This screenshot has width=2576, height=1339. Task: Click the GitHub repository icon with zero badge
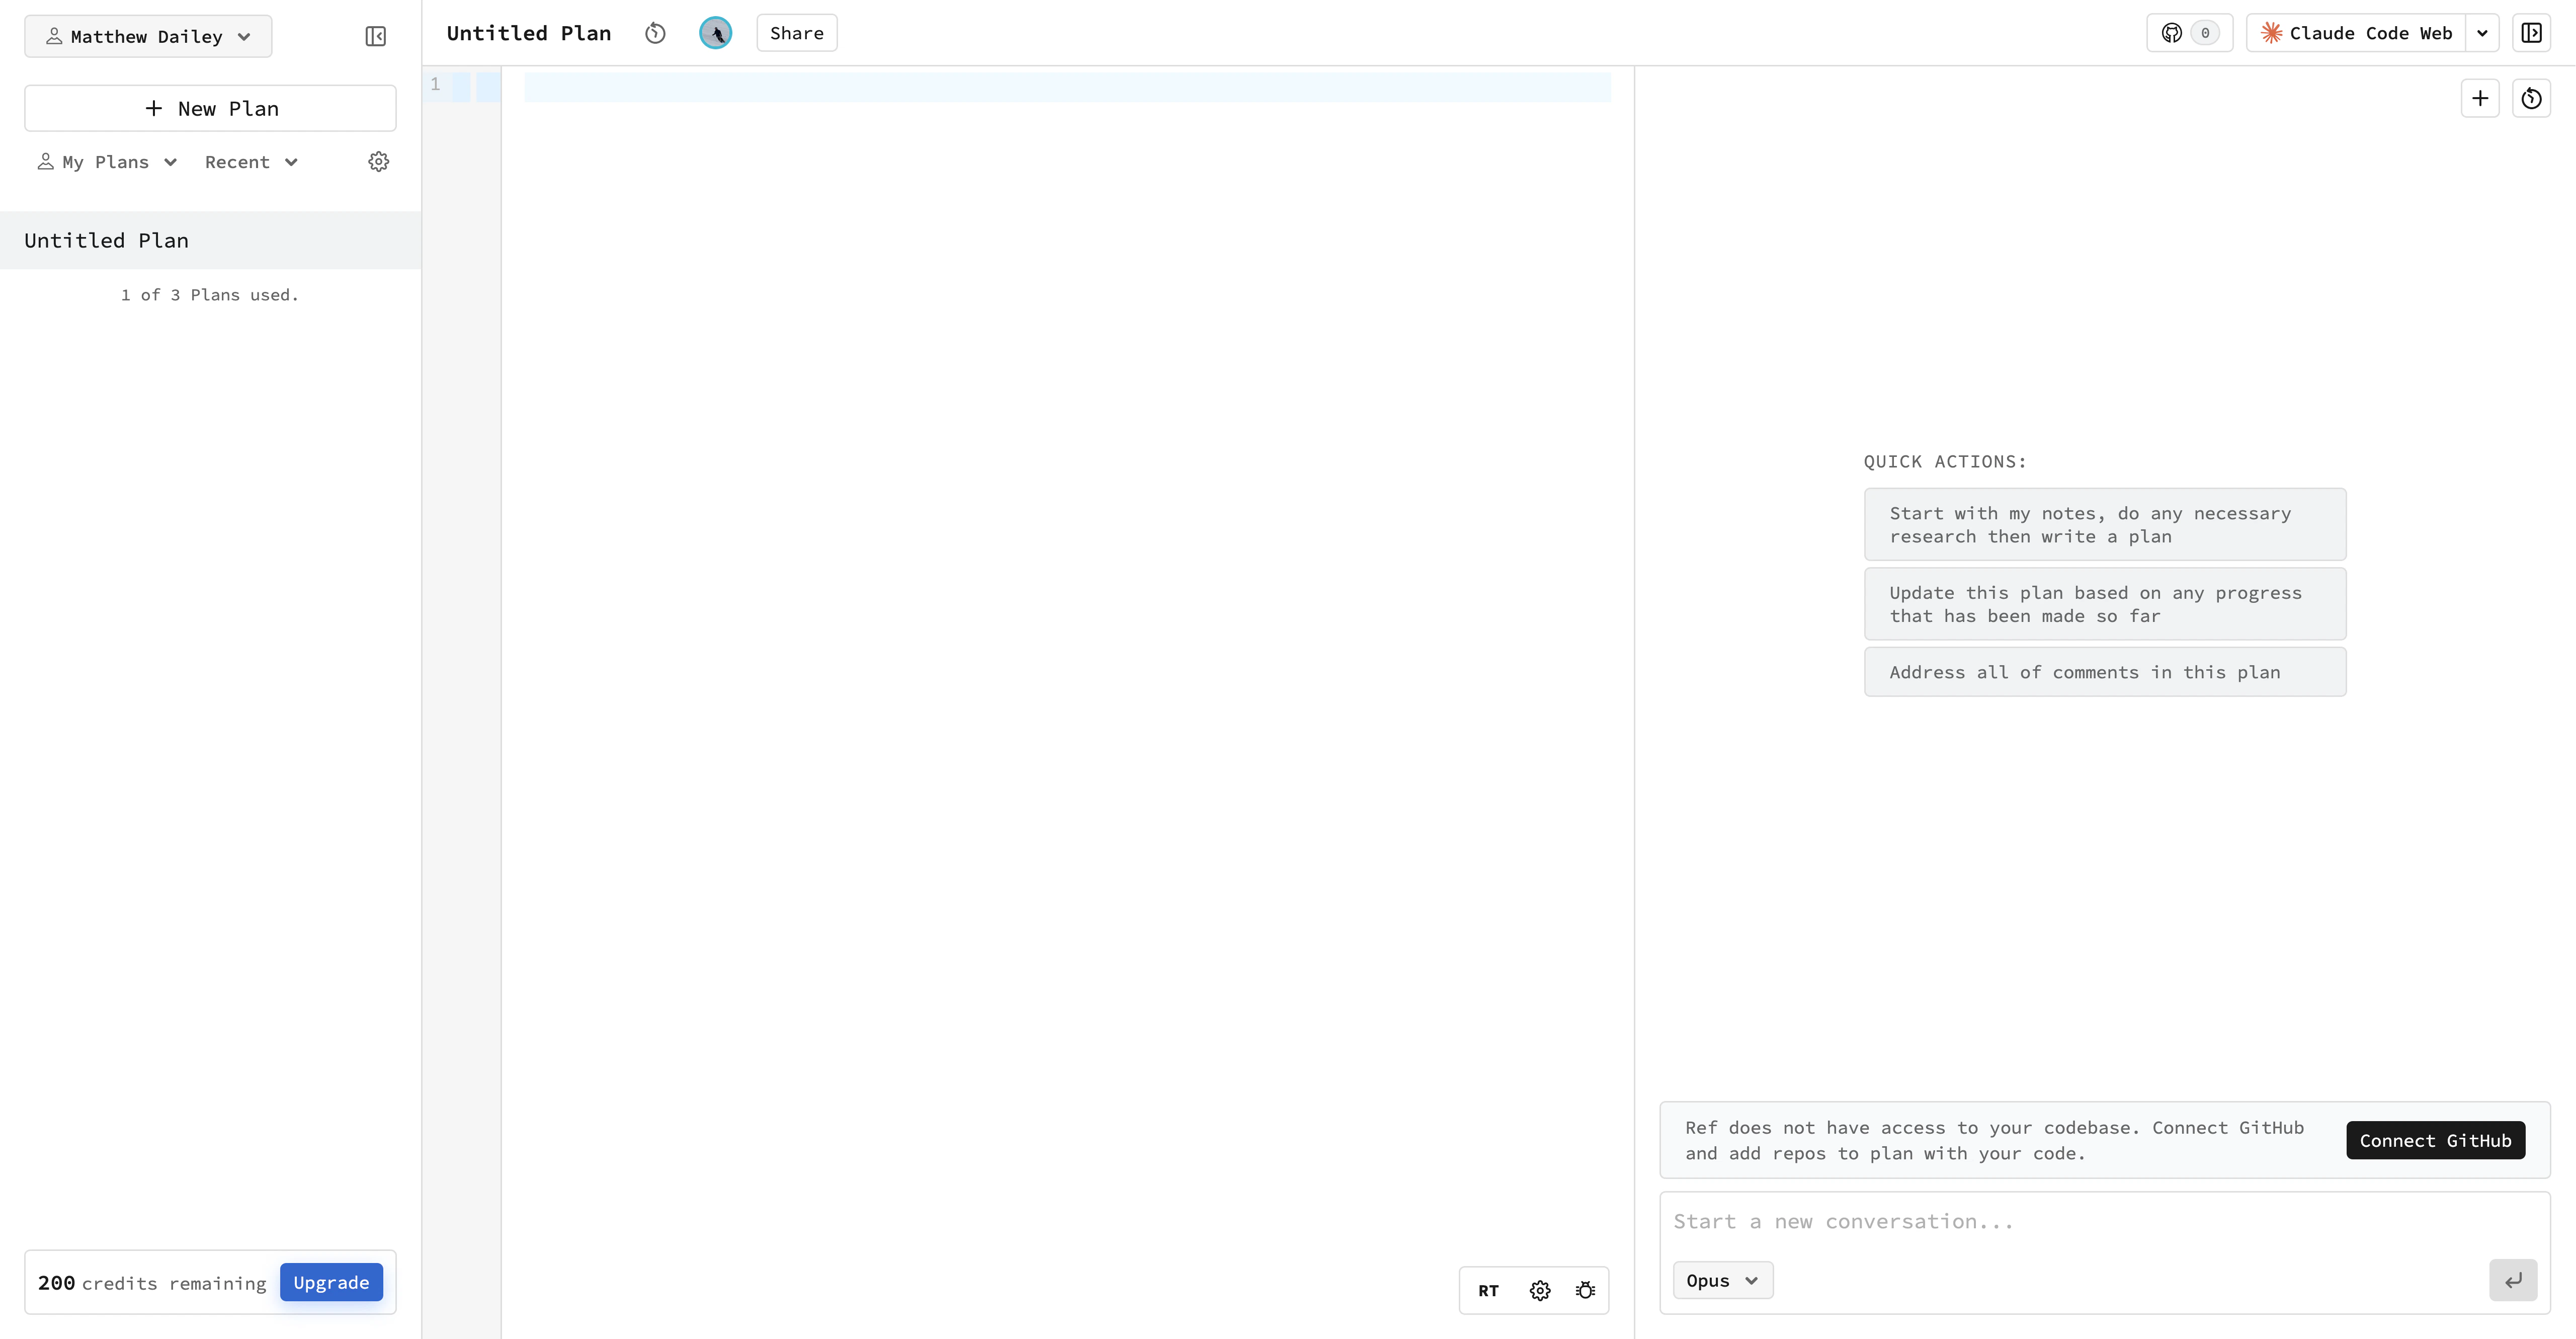point(2189,32)
